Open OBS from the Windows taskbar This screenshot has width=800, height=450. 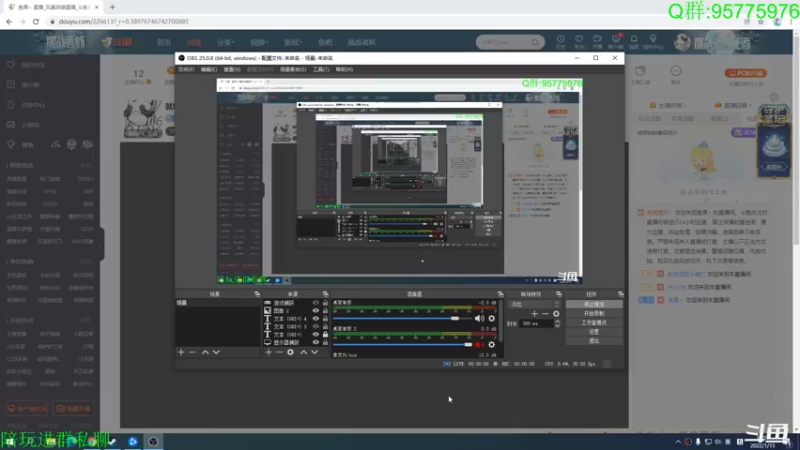[153, 442]
